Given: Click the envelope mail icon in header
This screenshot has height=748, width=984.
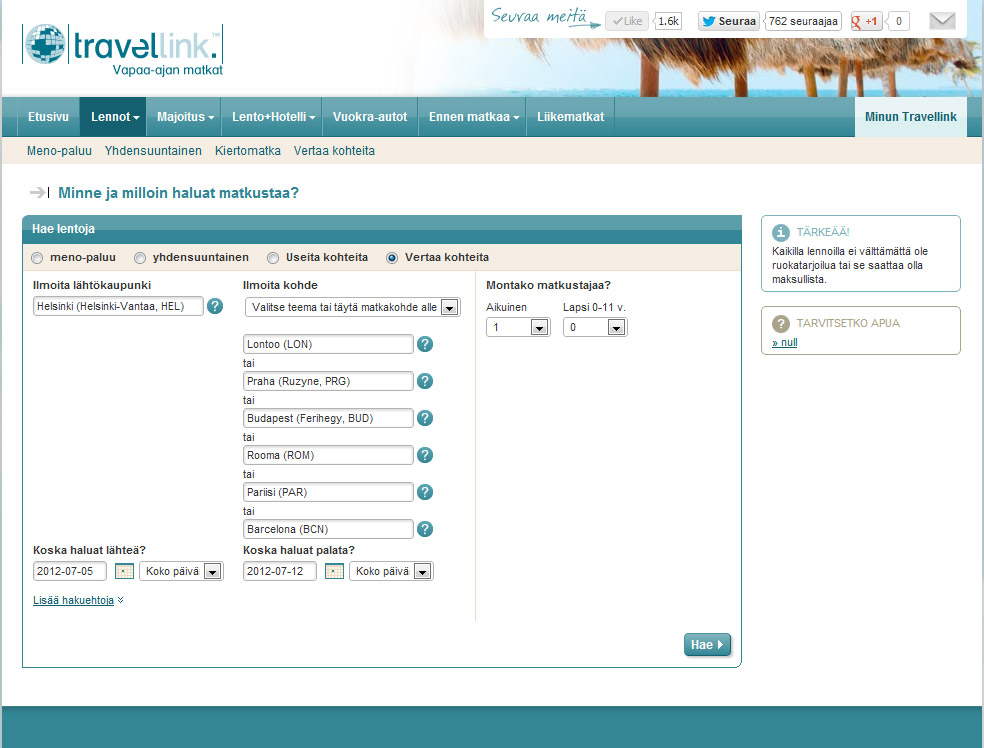Looking at the screenshot, I should 942,21.
